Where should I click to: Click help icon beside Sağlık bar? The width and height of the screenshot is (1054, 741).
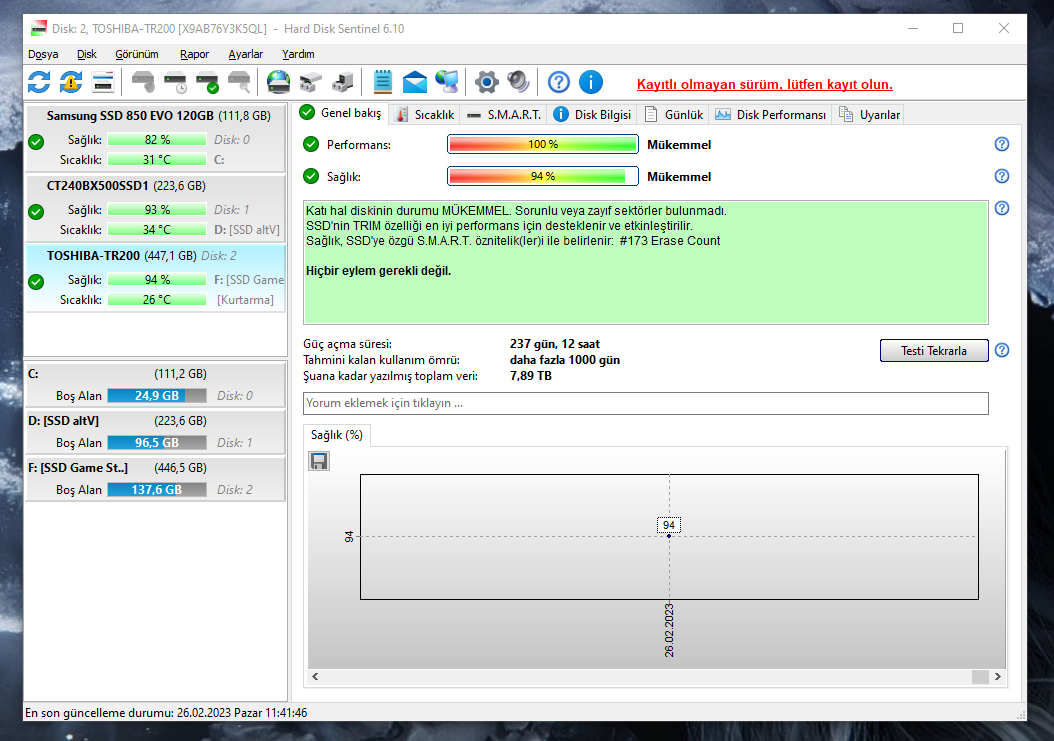(x=1002, y=176)
